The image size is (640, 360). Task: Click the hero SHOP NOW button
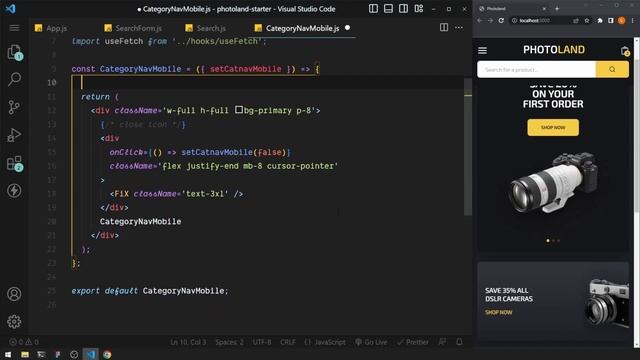pyautogui.click(x=553, y=127)
